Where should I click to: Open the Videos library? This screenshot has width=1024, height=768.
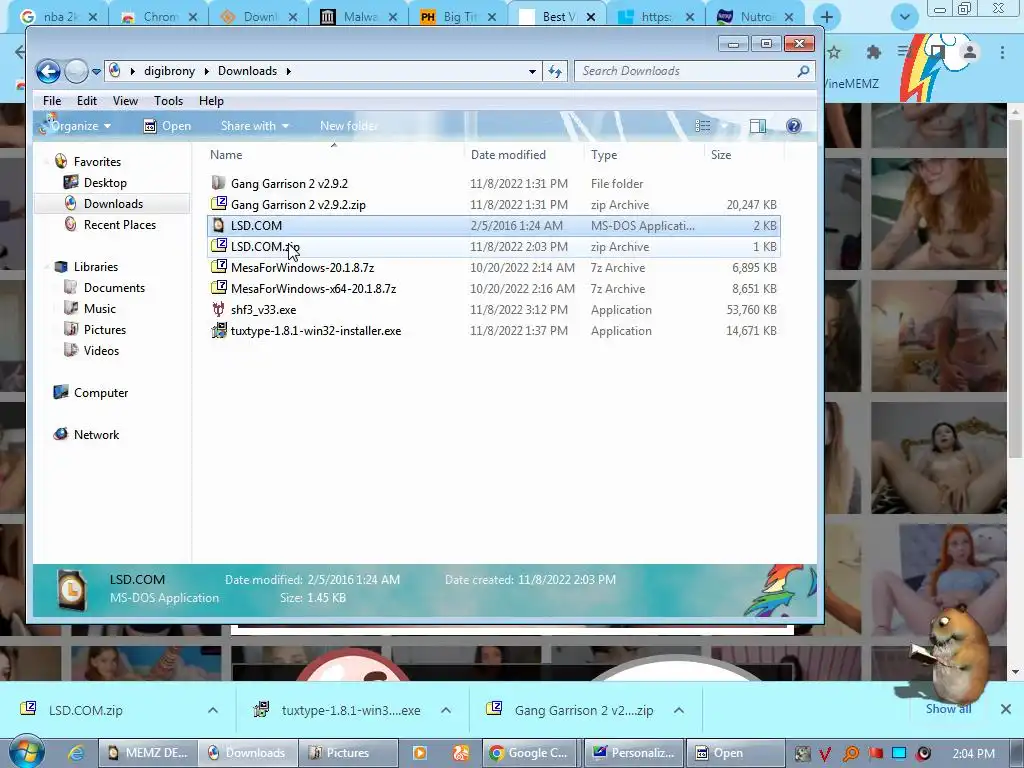pos(101,351)
